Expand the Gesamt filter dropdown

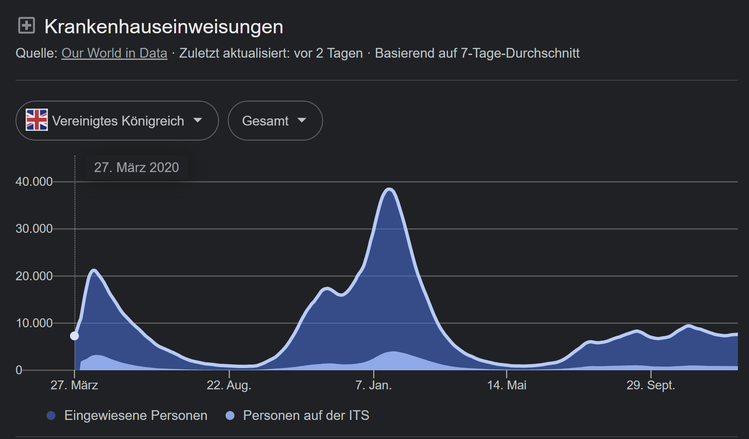(274, 121)
